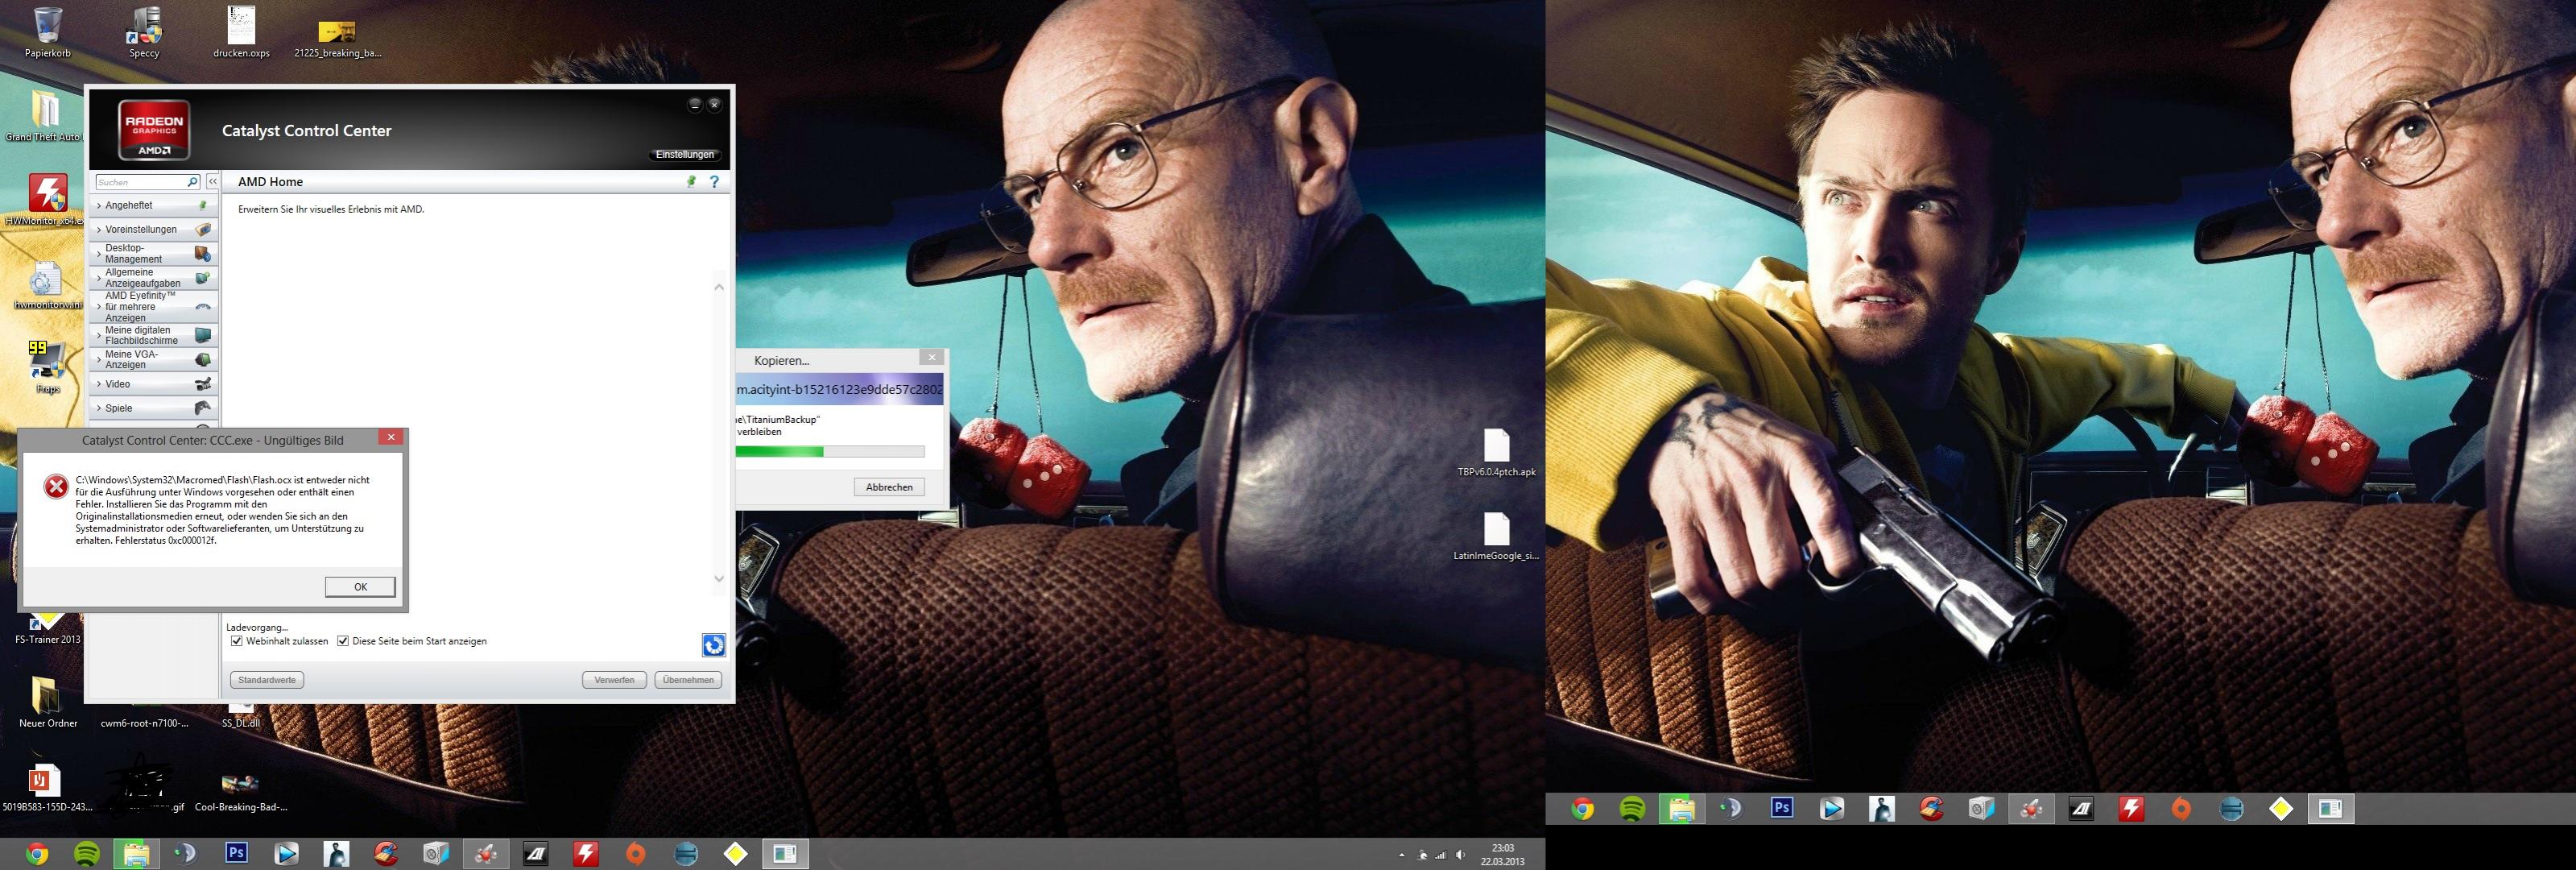This screenshot has height=870, width=2576.
Task: Open the Einstellungen menu
Action: point(685,154)
